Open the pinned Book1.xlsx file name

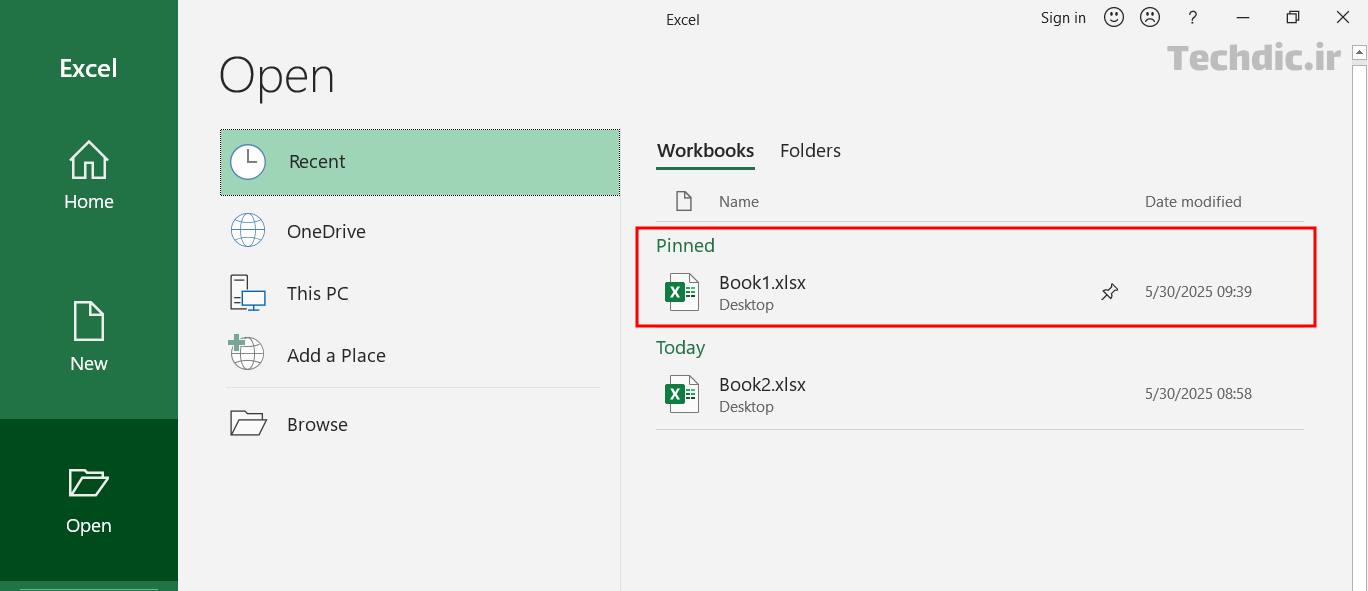(x=762, y=283)
